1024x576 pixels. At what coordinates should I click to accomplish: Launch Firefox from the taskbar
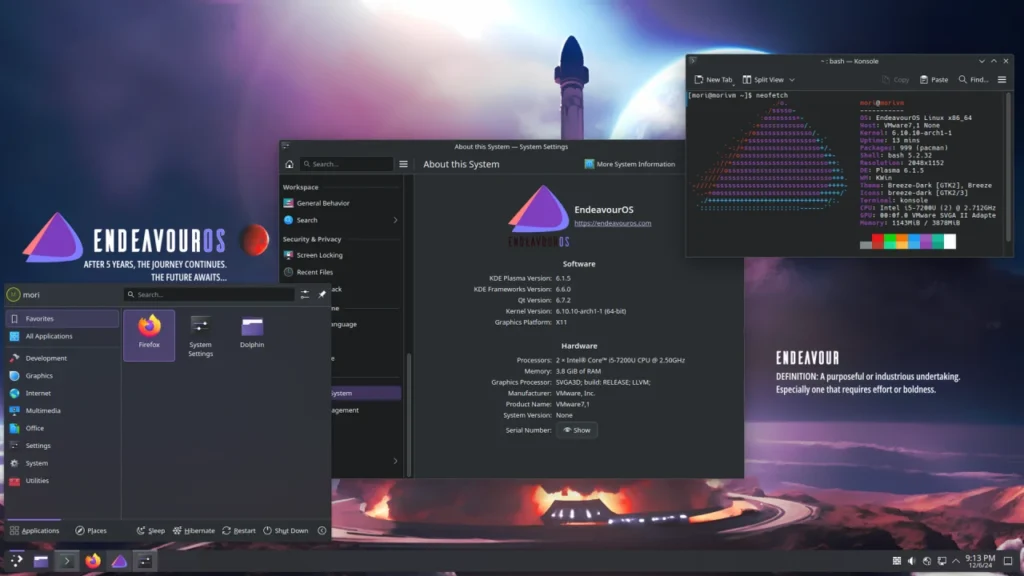pyautogui.click(x=93, y=560)
